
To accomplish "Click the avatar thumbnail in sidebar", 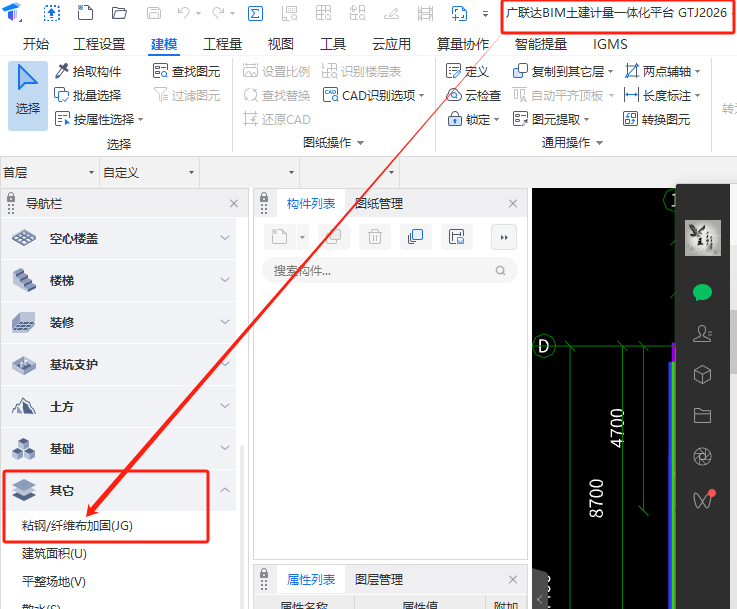I will [702, 238].
